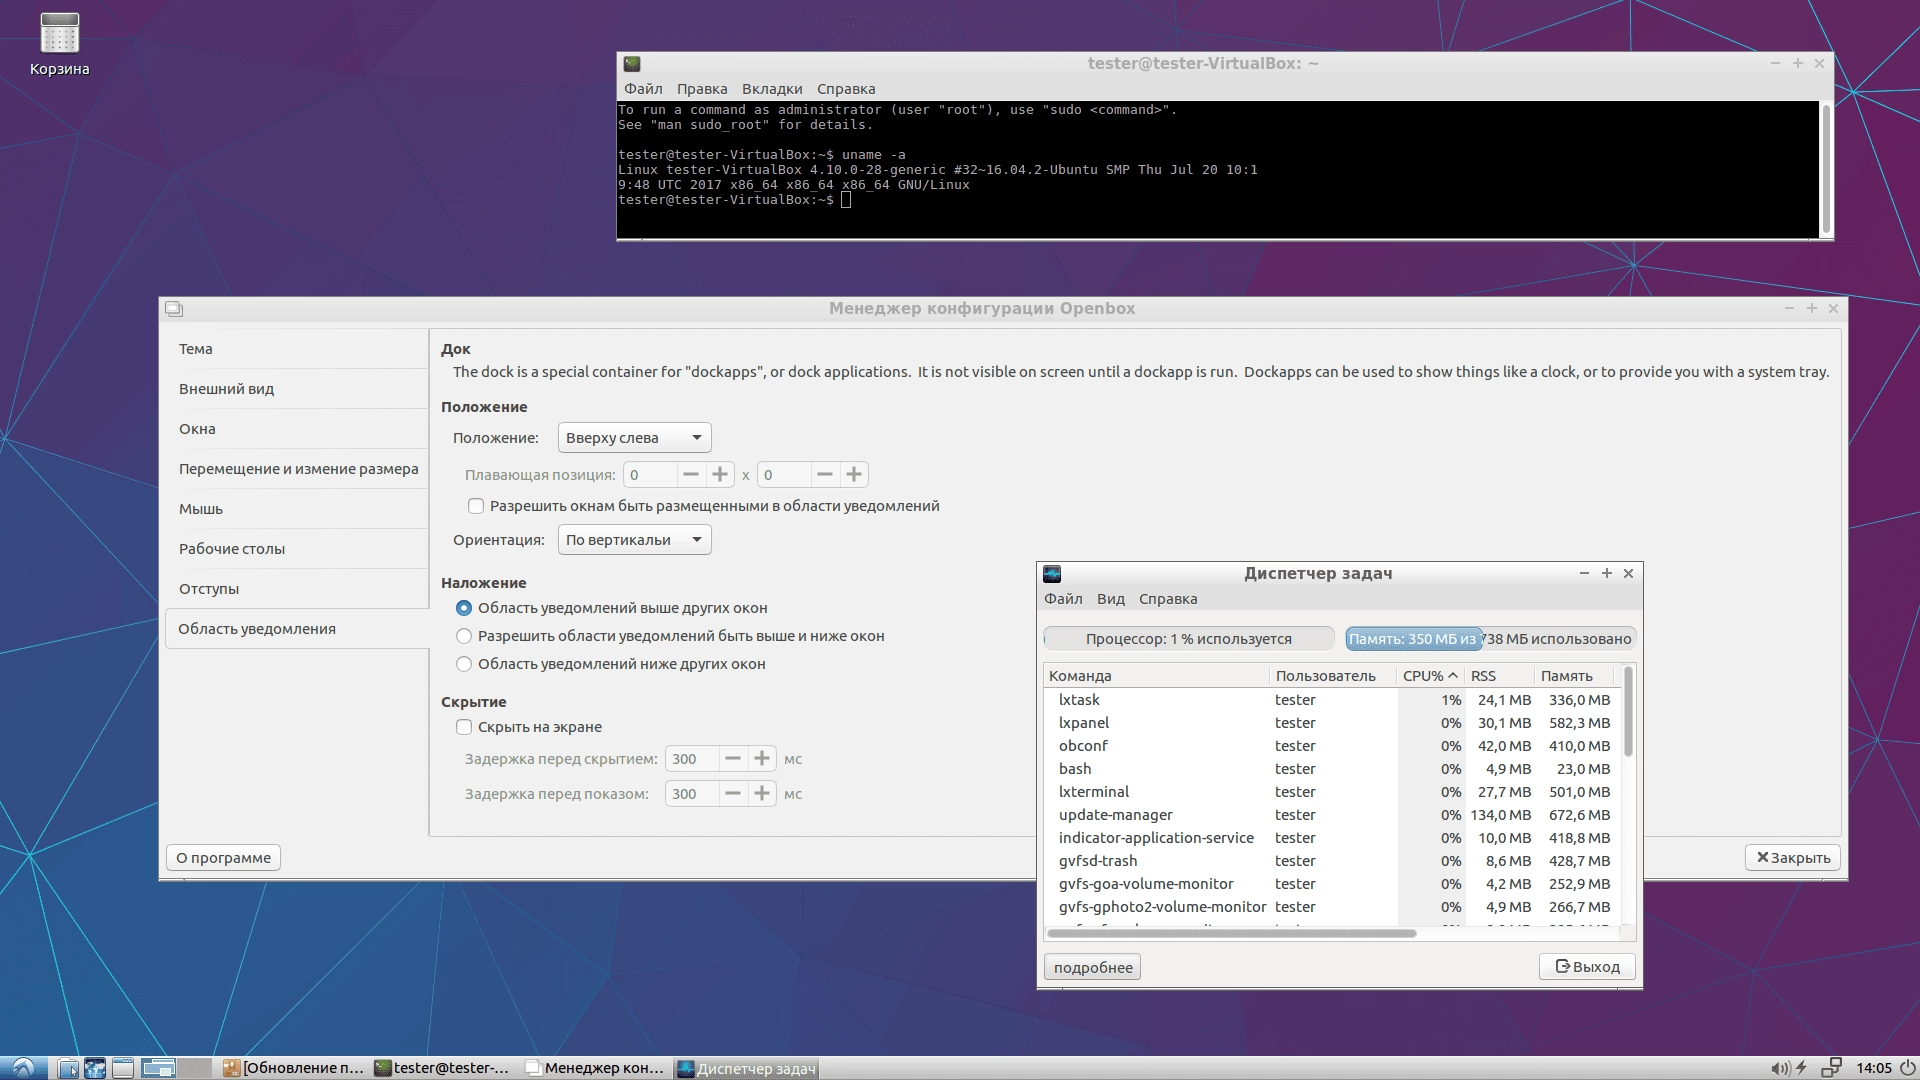Decrease floating position X value
This screenshot has height=1080, width=1920.
pyautogui.click(x=690, y=474)
